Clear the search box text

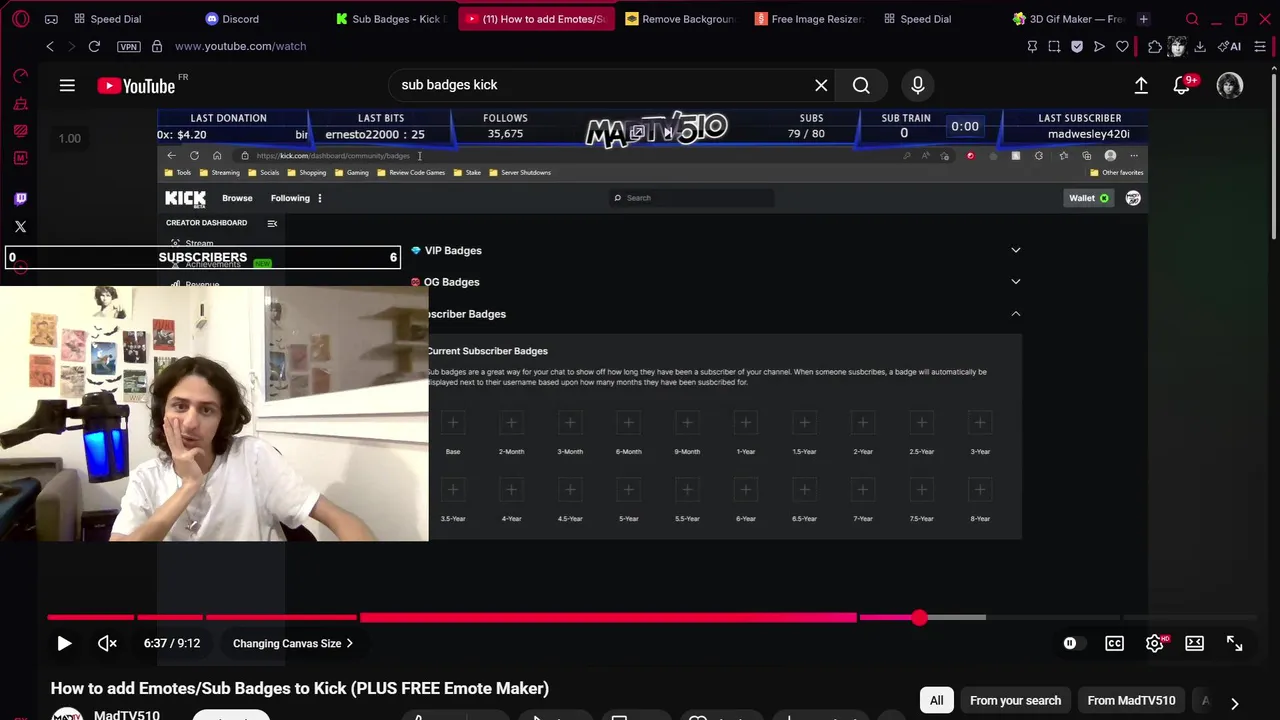(821, 86)
